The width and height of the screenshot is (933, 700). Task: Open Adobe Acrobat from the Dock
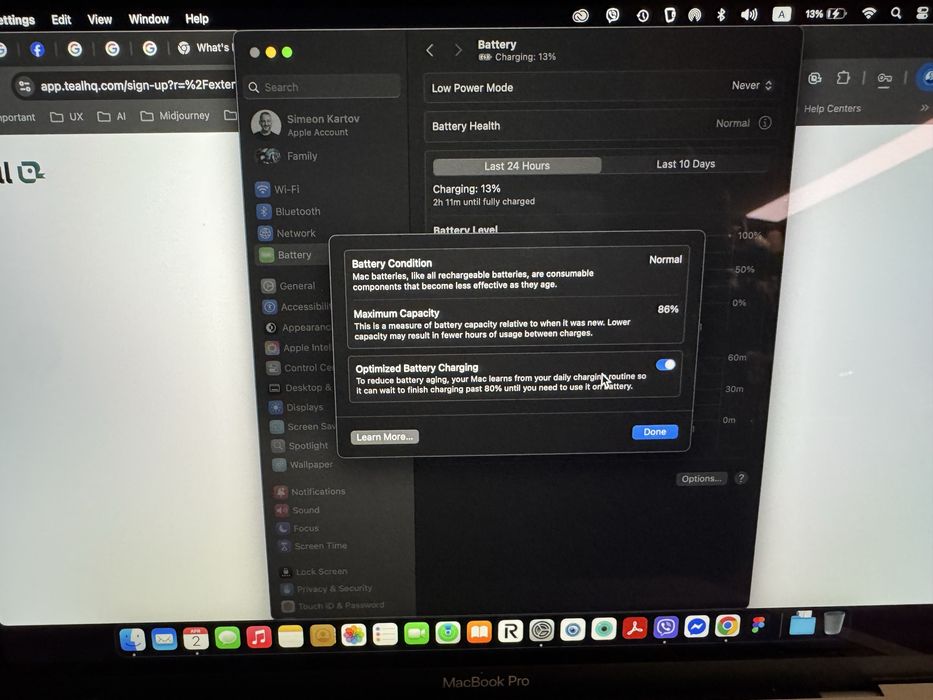click(635, 628)
